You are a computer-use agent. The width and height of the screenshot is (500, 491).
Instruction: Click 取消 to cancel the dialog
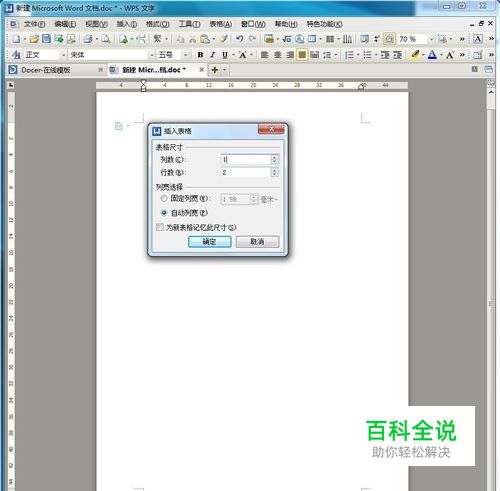click(257, 242)
